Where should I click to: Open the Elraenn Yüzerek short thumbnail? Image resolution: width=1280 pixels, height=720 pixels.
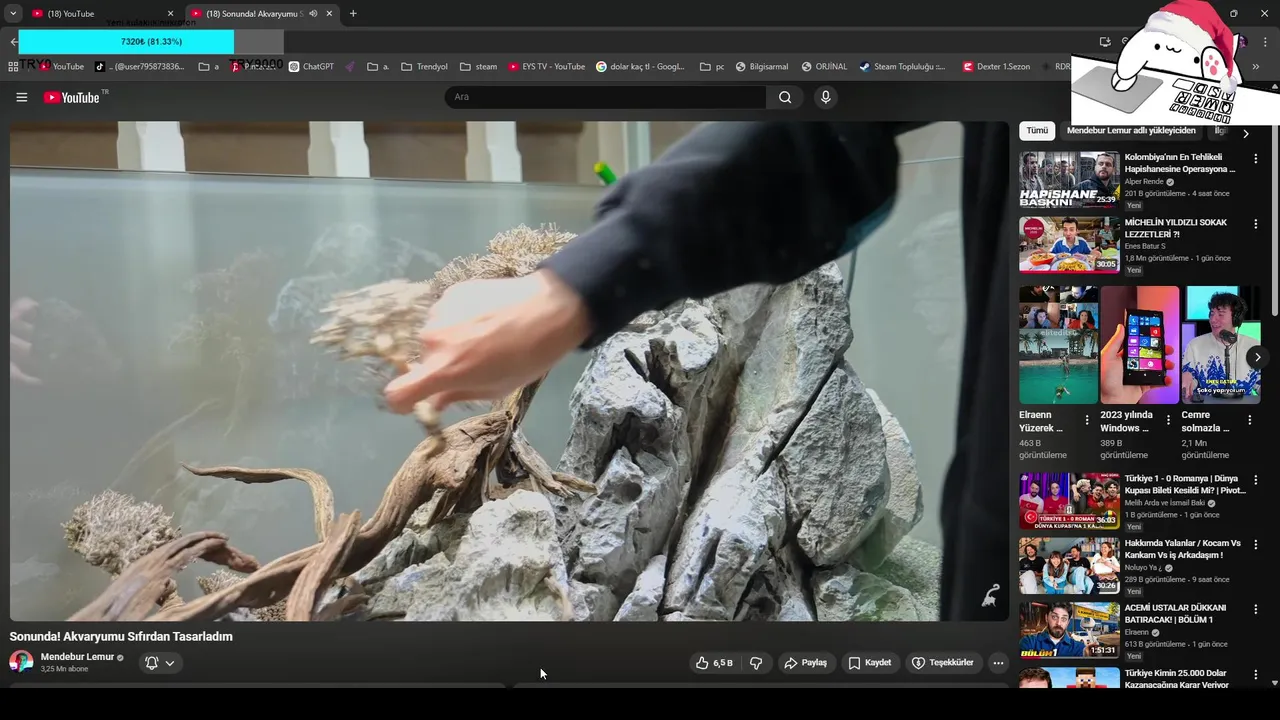pos(1058,345)
